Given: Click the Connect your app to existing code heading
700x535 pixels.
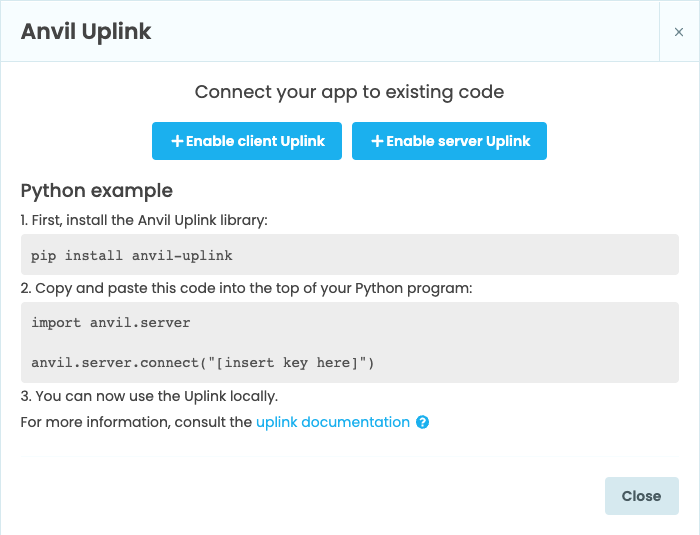Looking at the screenshot, I should pyautogui.click(x=349, y=92).
